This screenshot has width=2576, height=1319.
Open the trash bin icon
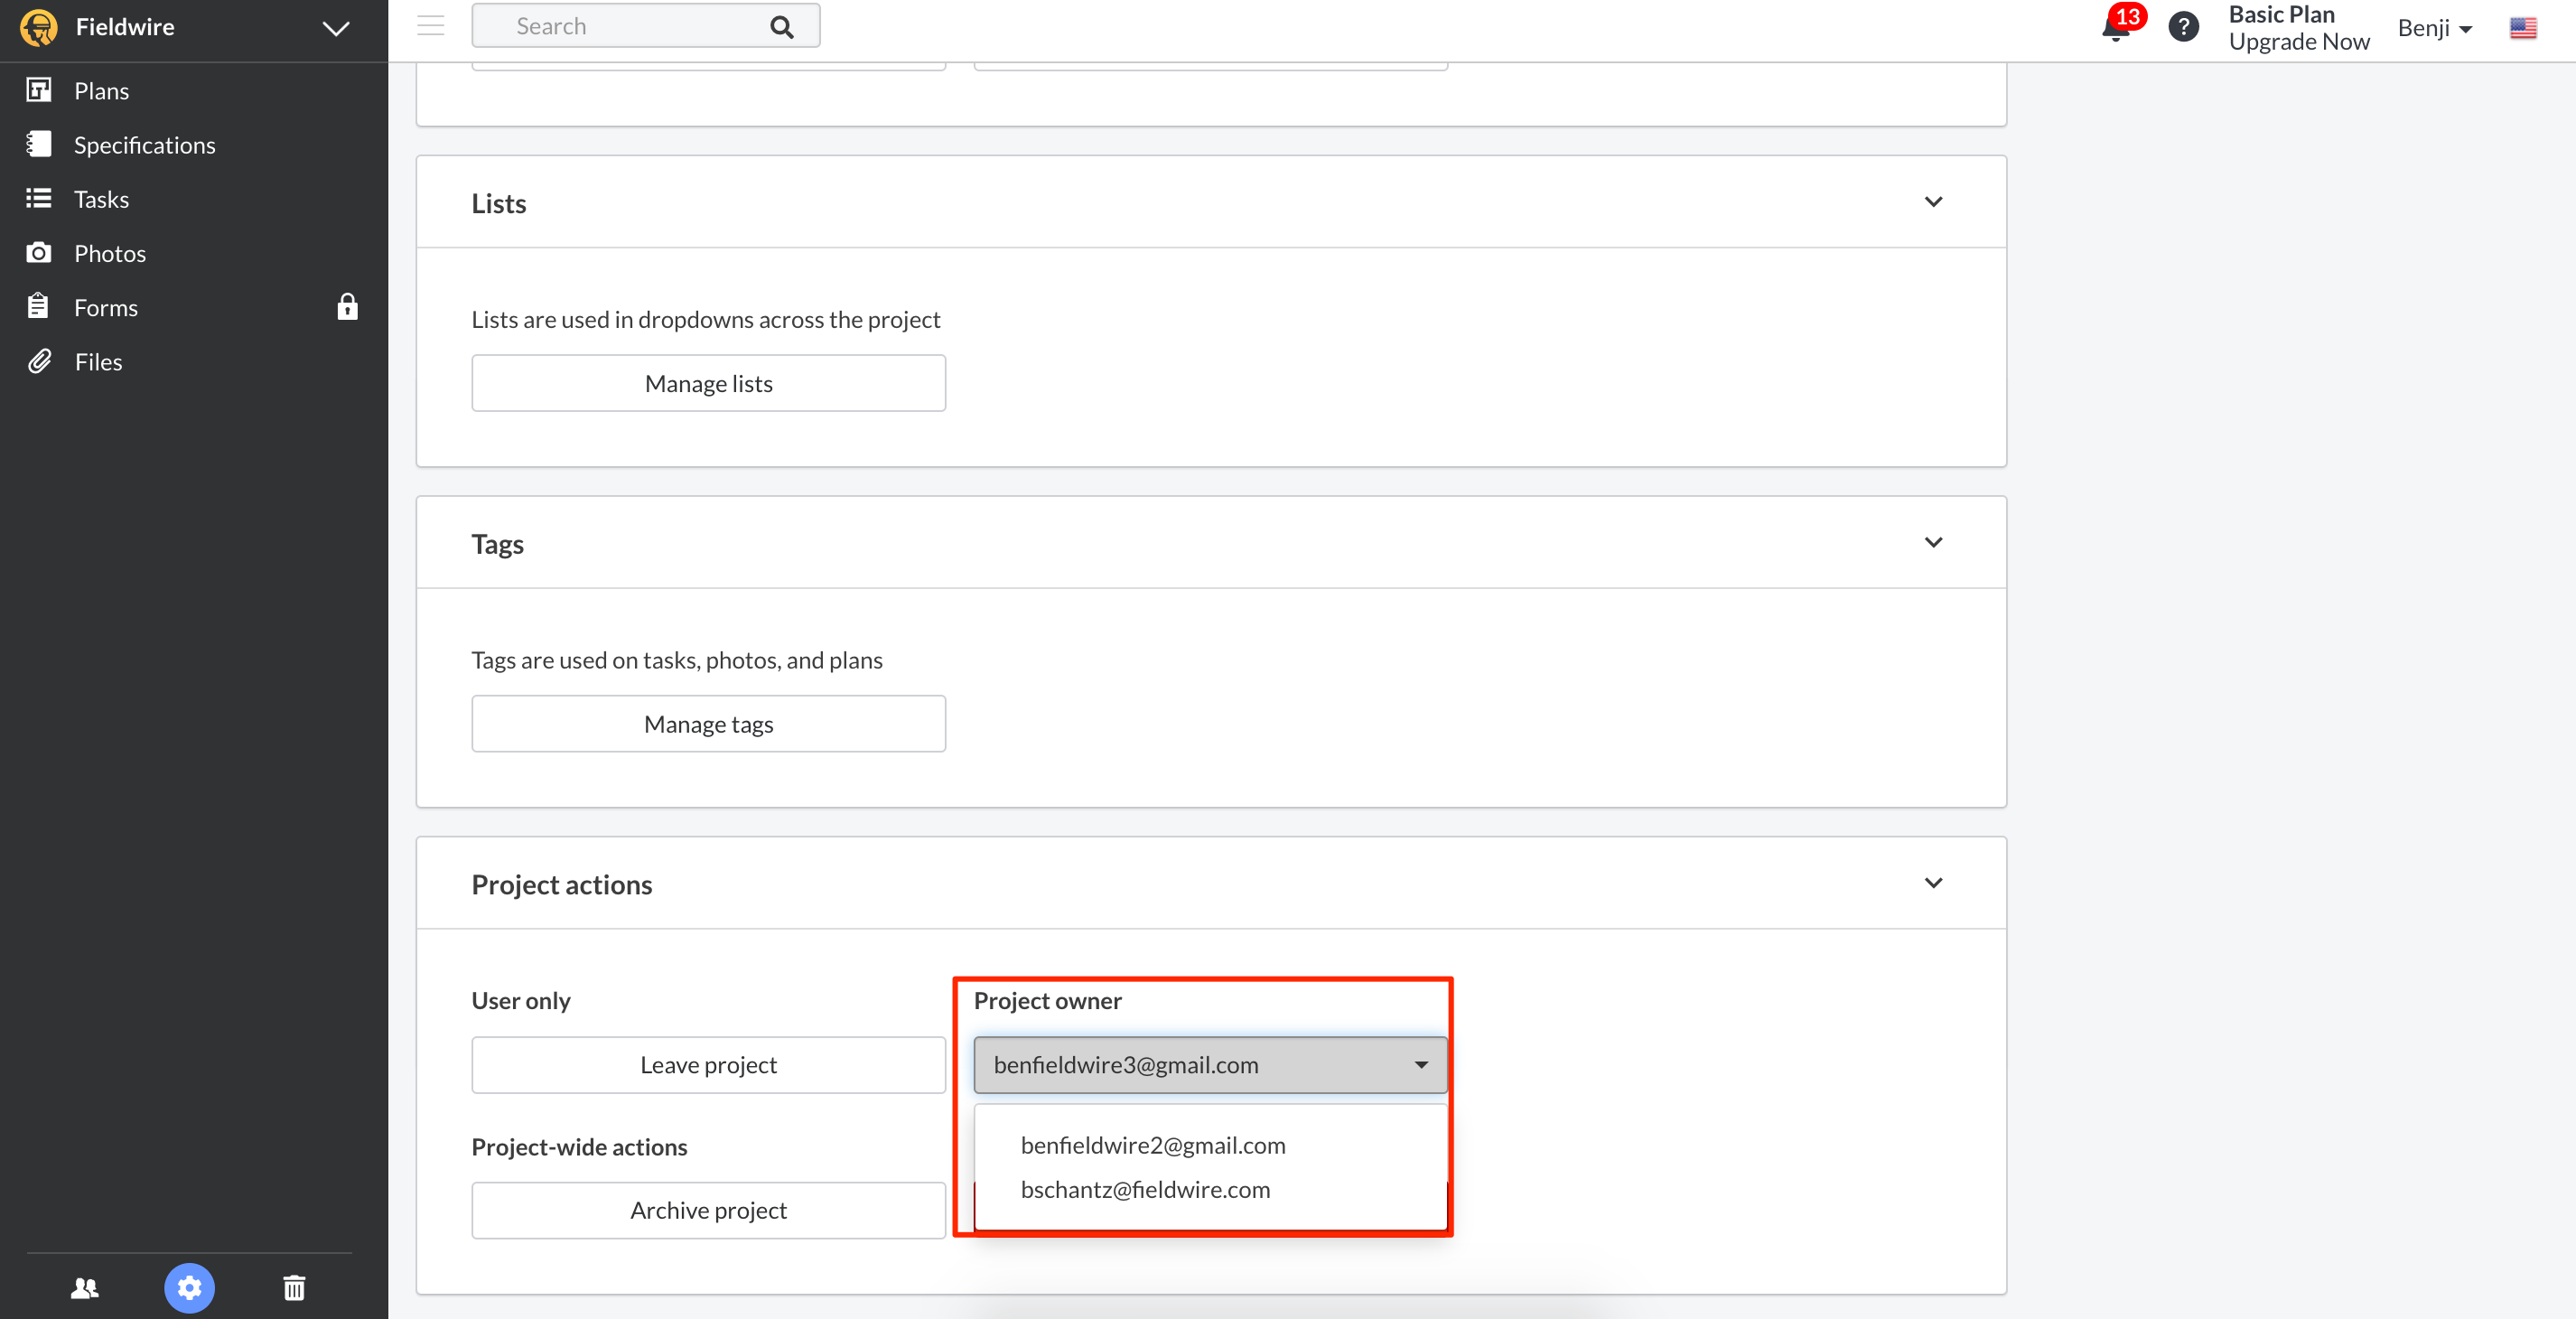click(294, 1287)
